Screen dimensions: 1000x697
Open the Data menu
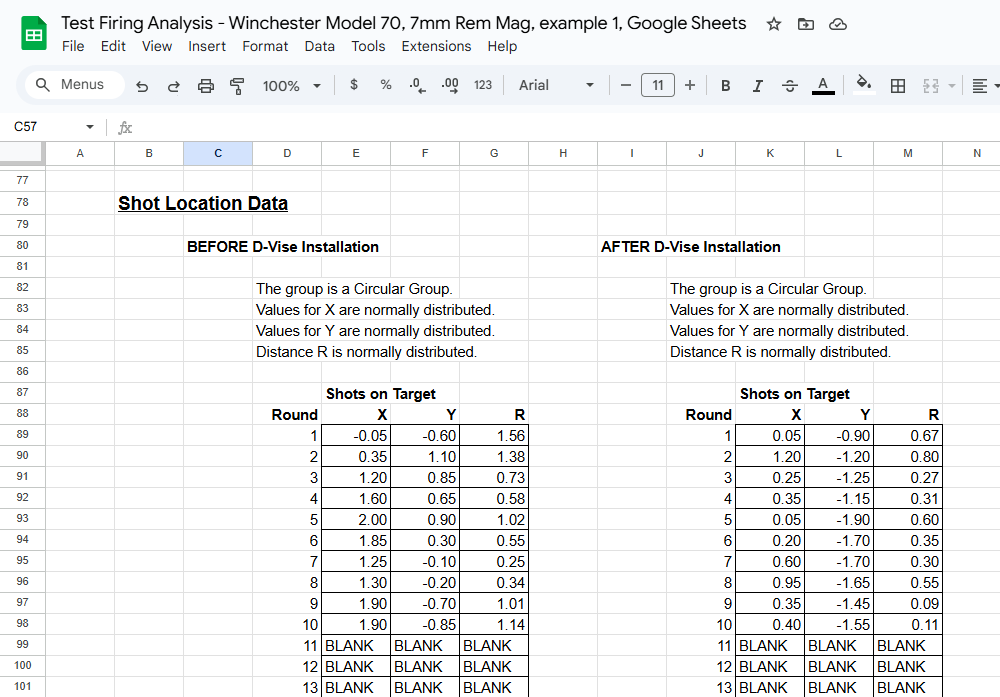pos(320,46)
